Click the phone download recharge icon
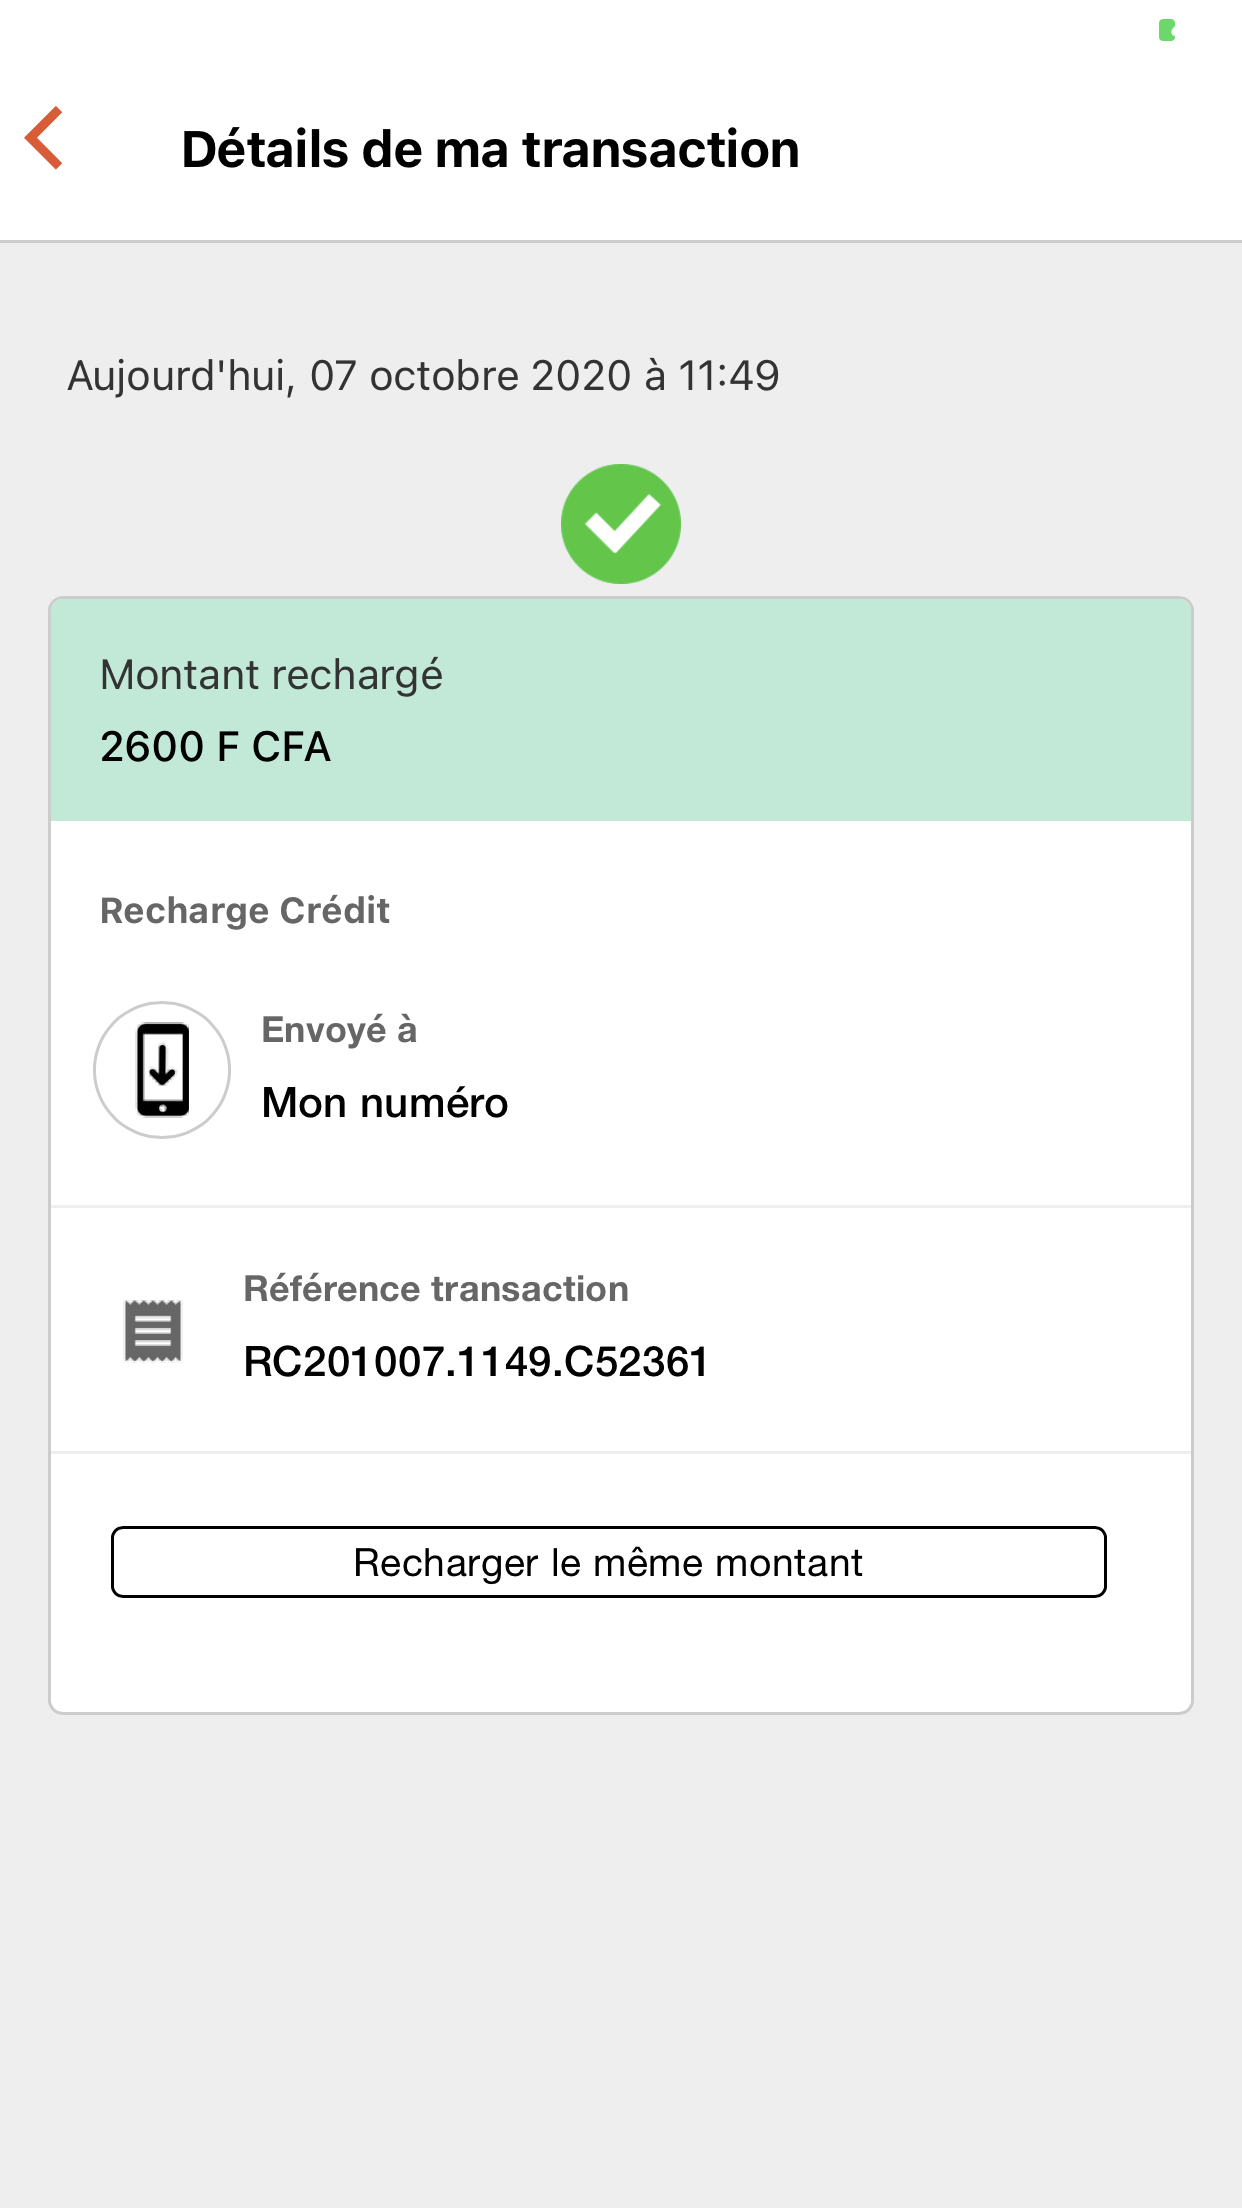This screenshot has width=1242, height=2208. (162, 1070)
